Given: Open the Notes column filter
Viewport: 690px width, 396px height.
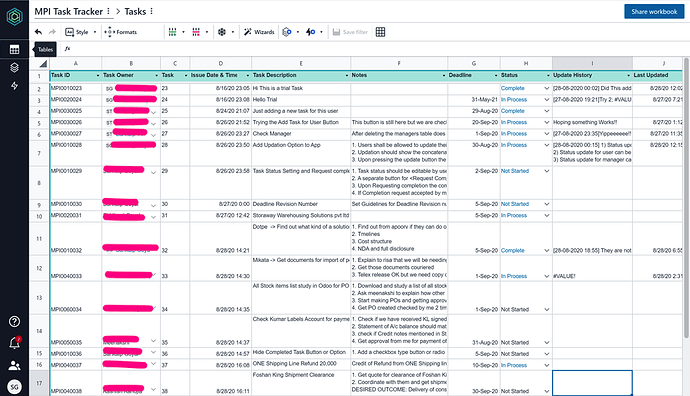Looking at the screenshot, I should pyautogui.click(x=444, y=76).
